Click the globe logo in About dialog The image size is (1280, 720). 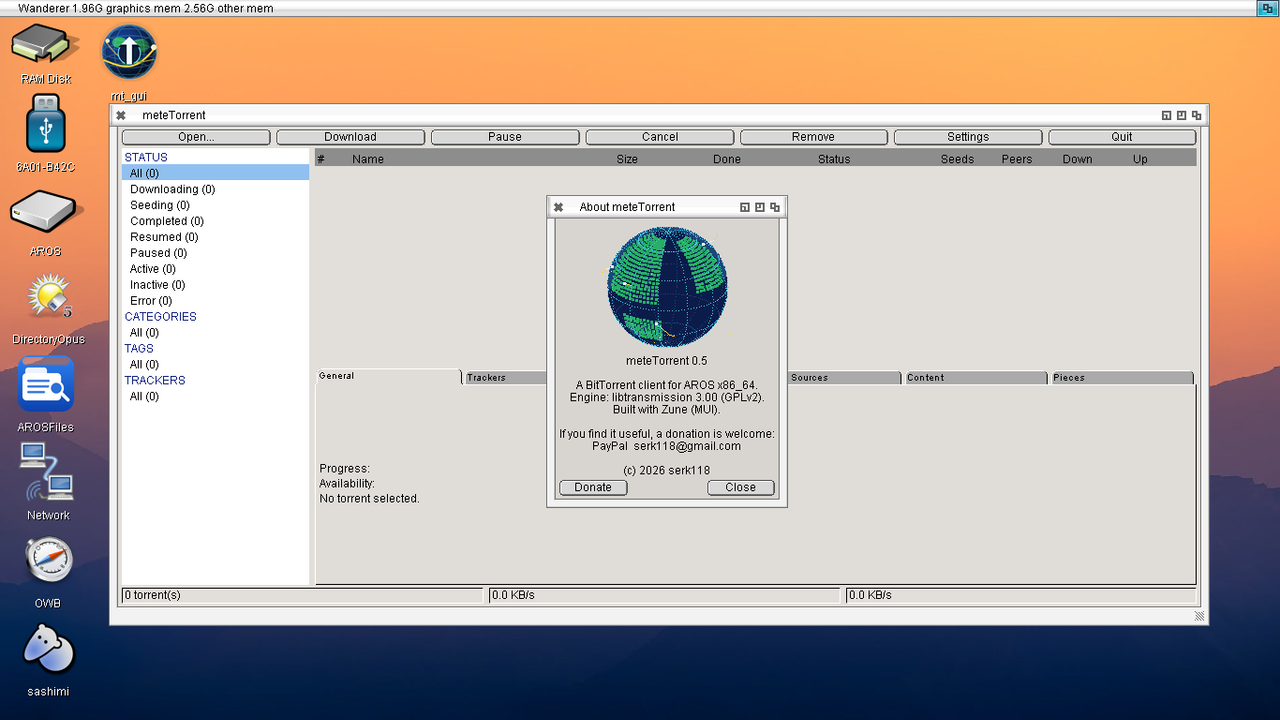667,287
